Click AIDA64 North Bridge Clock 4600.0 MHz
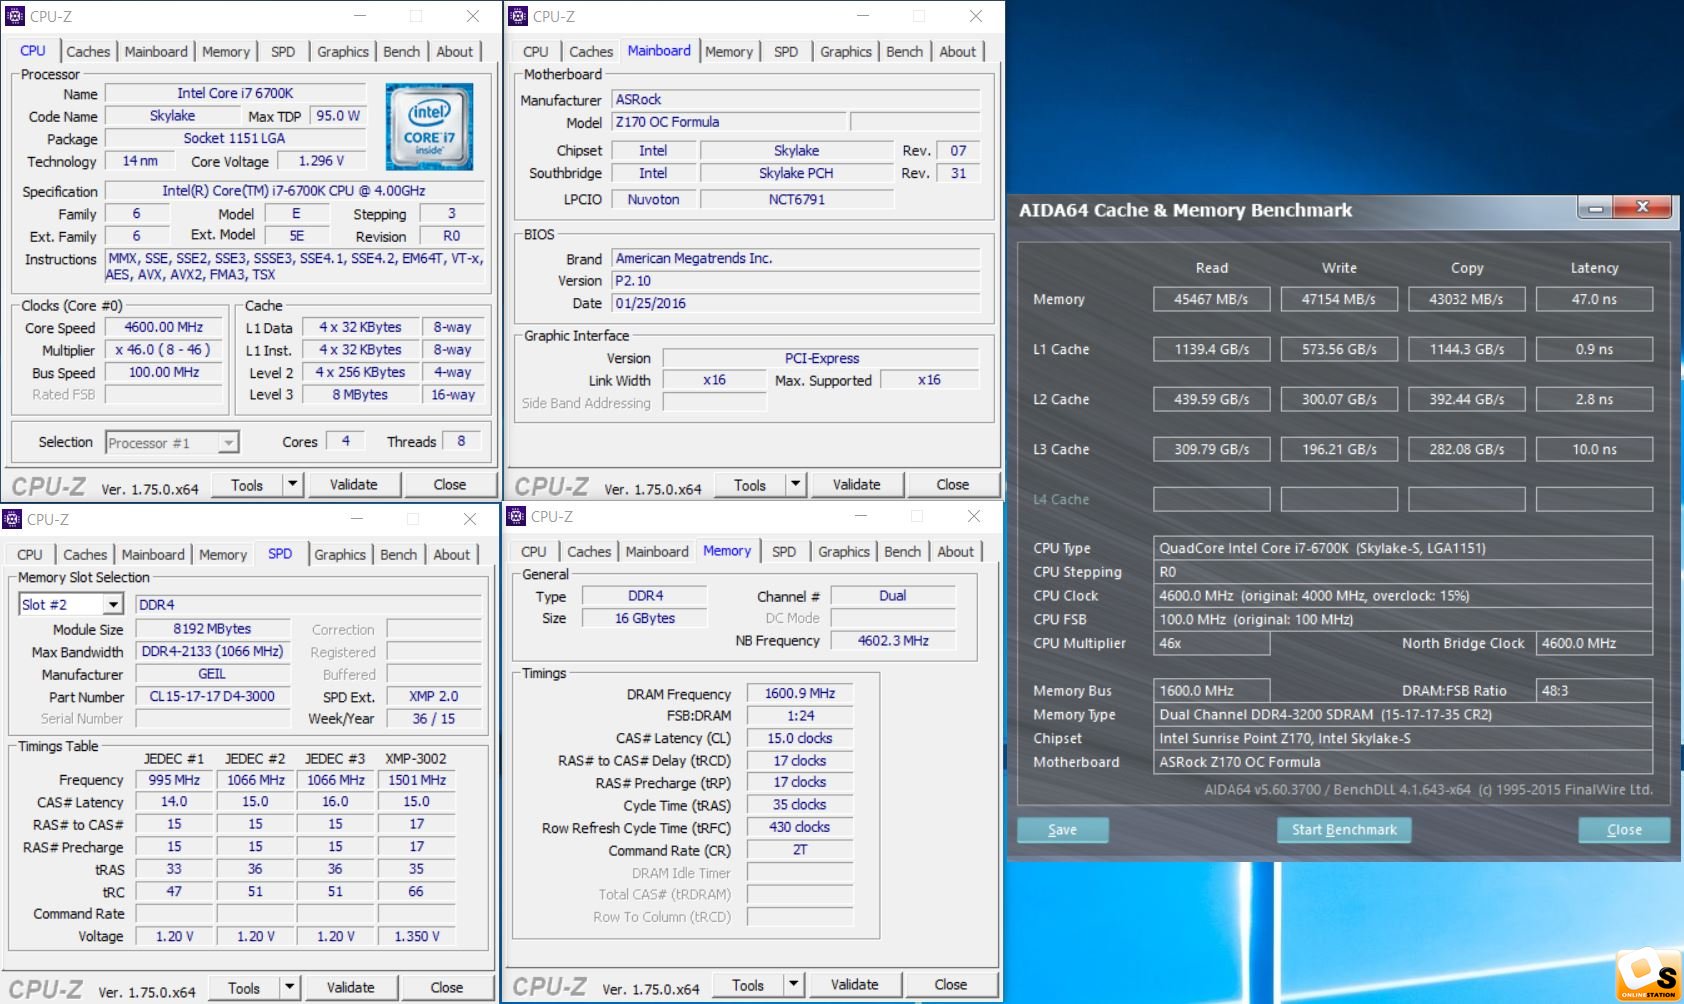Screen dimensions: 1684x1004 (1594, 643)
